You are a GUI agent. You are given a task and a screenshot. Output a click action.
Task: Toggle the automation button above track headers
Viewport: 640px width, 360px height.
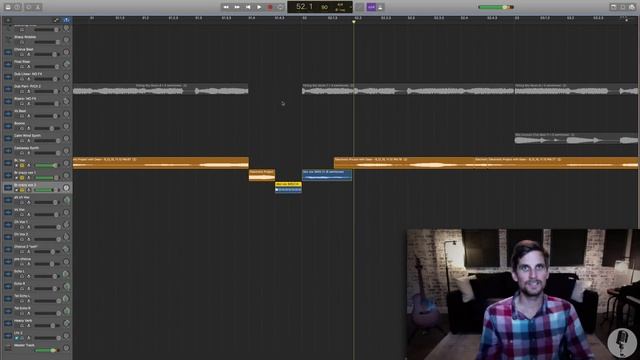(57, 20)
